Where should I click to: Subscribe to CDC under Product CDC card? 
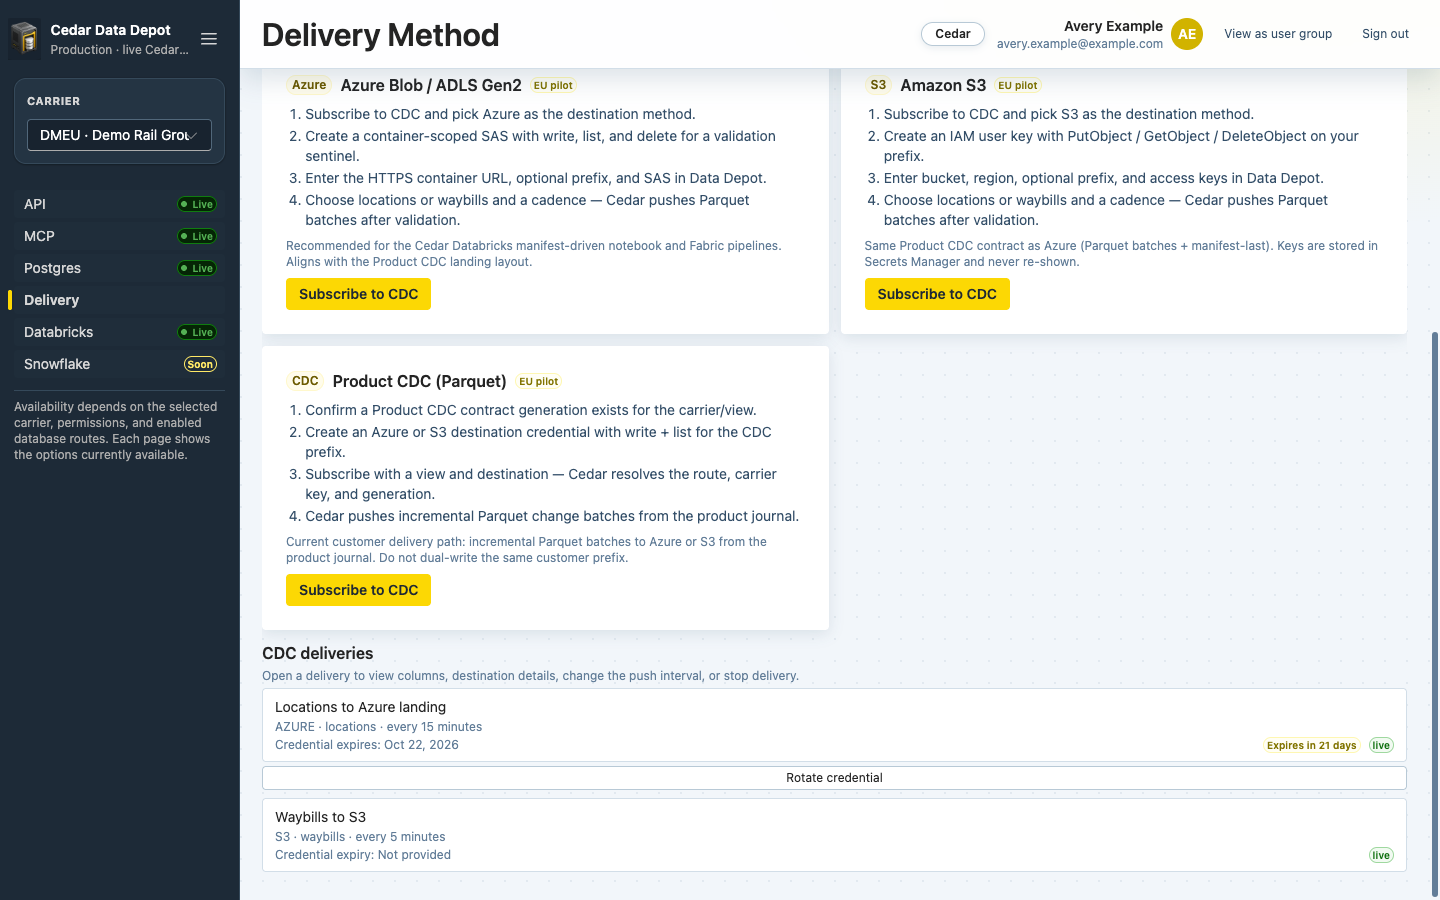[358, 590]
